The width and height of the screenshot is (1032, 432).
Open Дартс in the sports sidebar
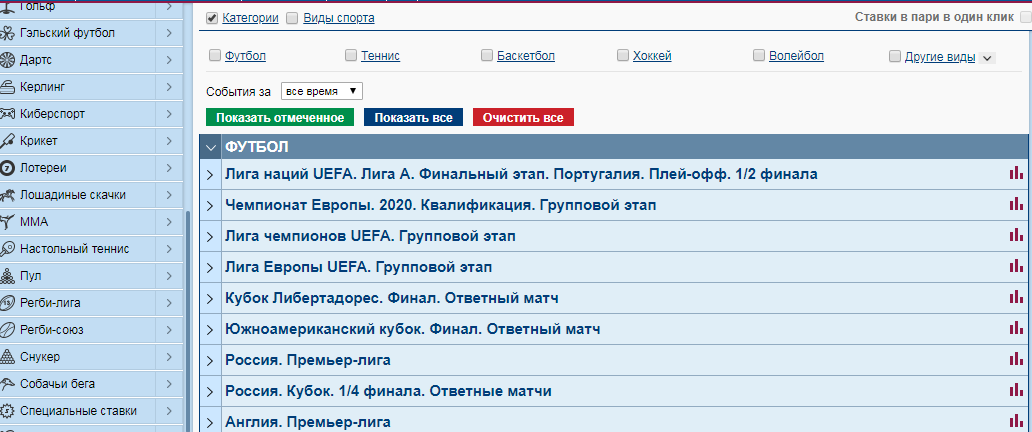[36, 60]
